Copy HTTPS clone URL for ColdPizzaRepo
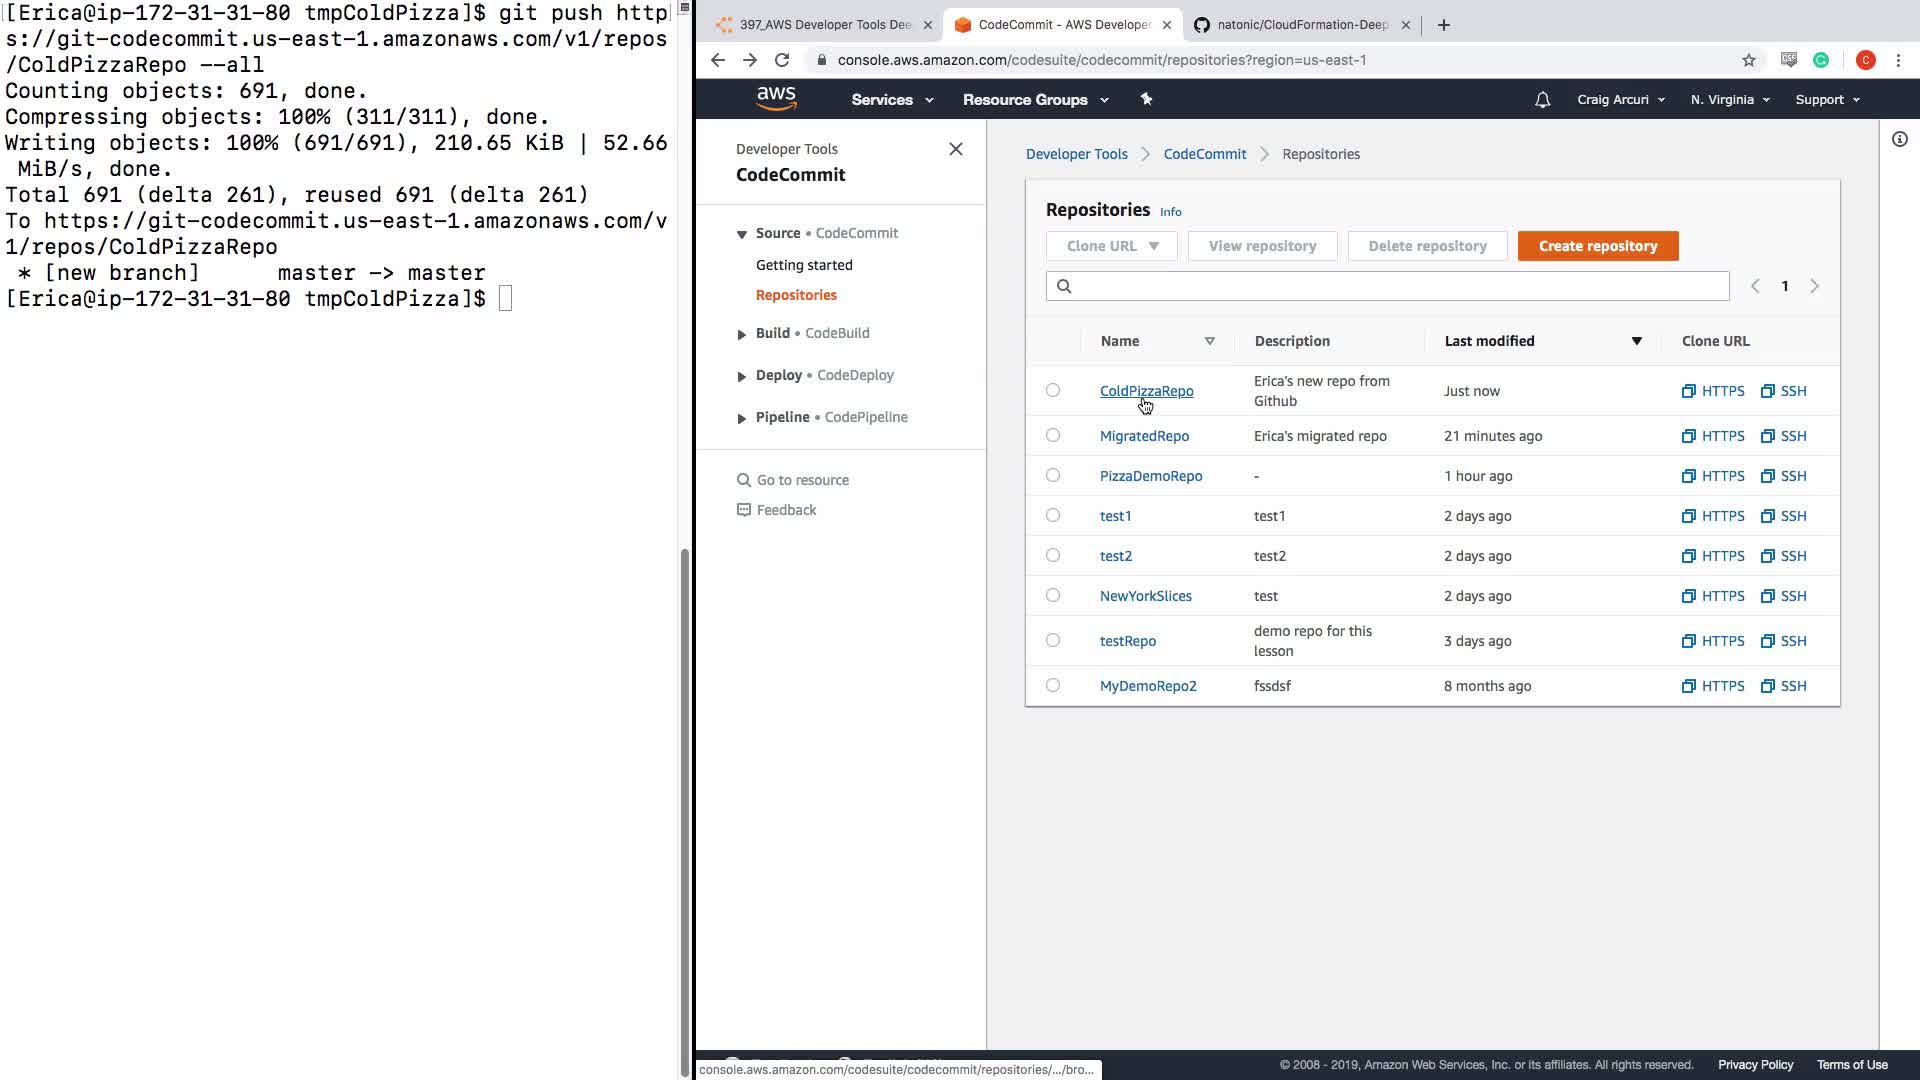Screen dimensions: 1920x1080 tap(1712, 391)
